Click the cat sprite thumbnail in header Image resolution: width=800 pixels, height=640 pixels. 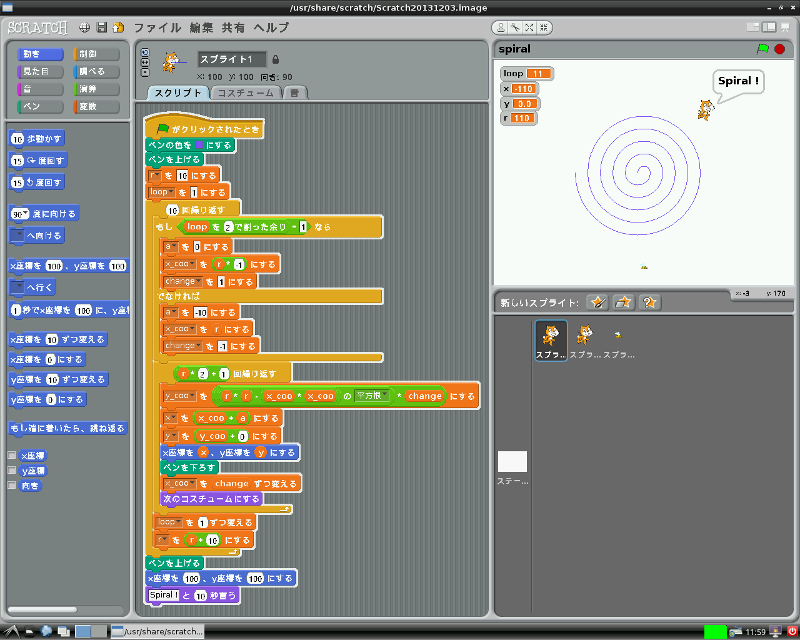tap(171, 62)
